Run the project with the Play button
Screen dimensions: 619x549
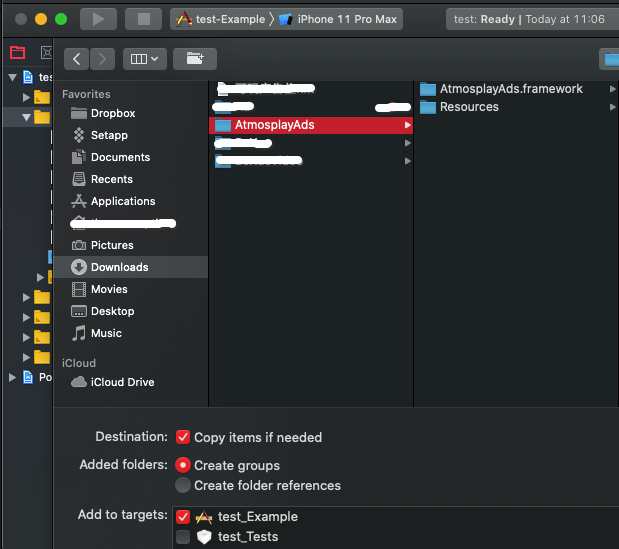(98, 19)
